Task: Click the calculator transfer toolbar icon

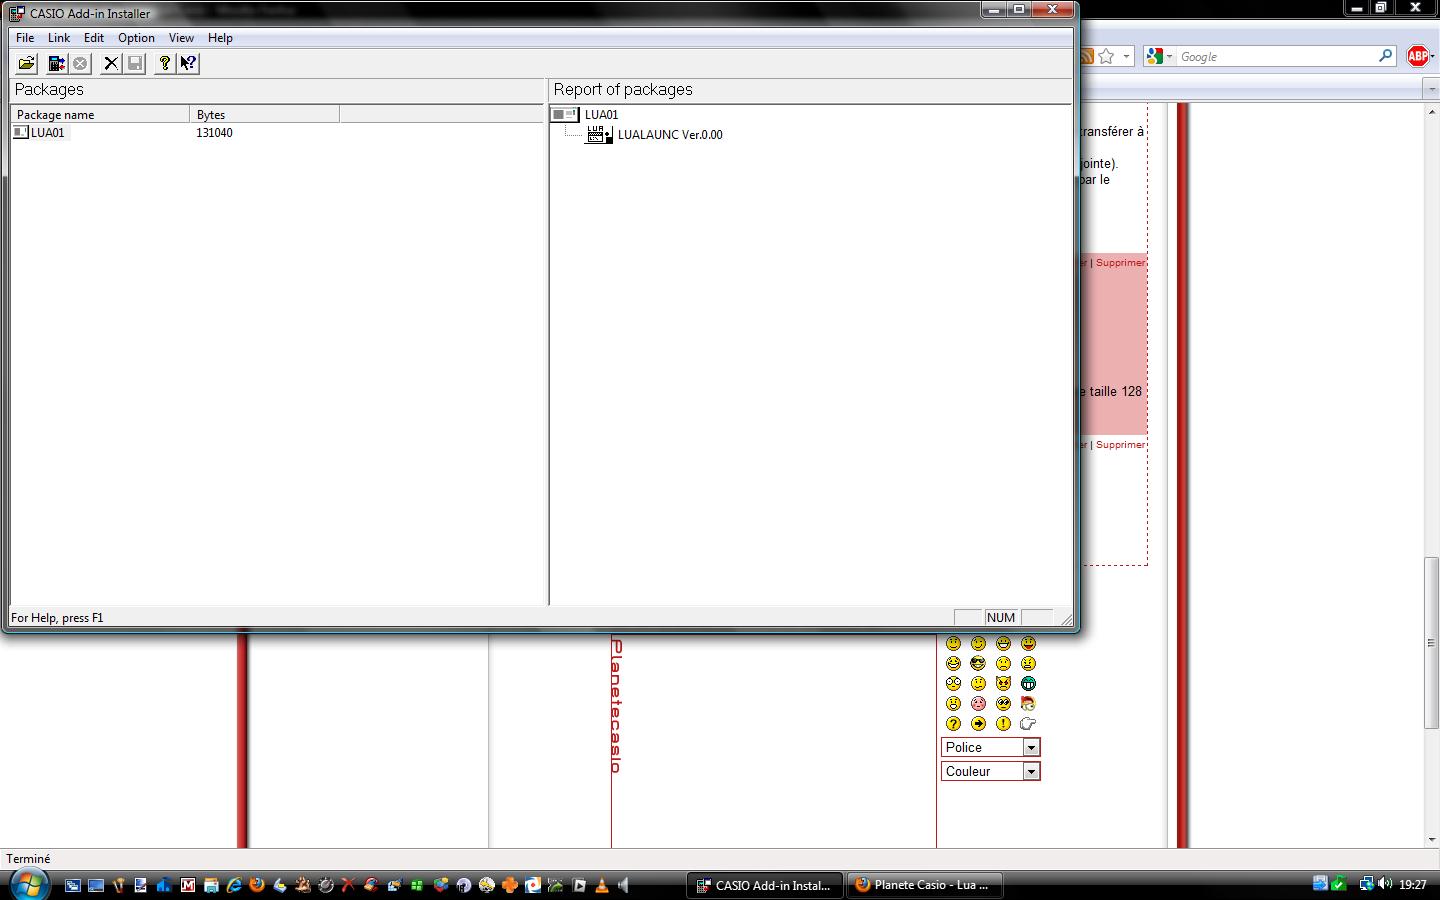Action: (57, 63)
